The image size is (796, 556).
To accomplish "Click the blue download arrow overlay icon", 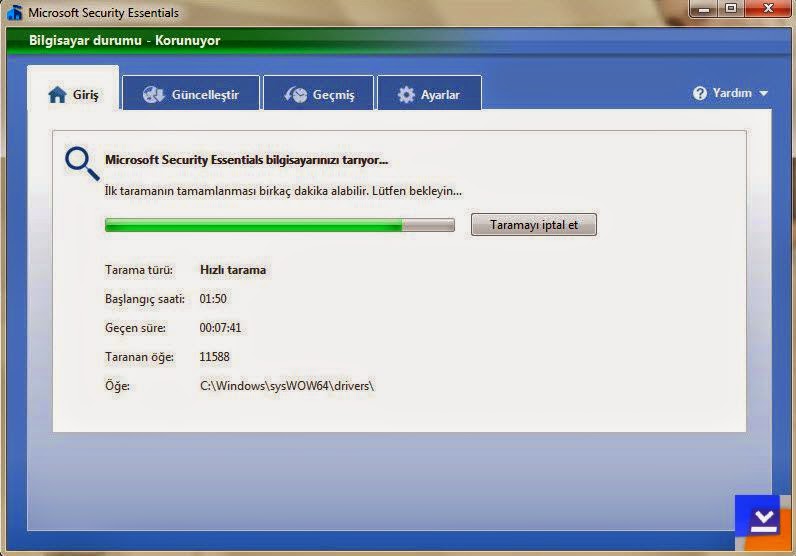I will coord(764,522).
